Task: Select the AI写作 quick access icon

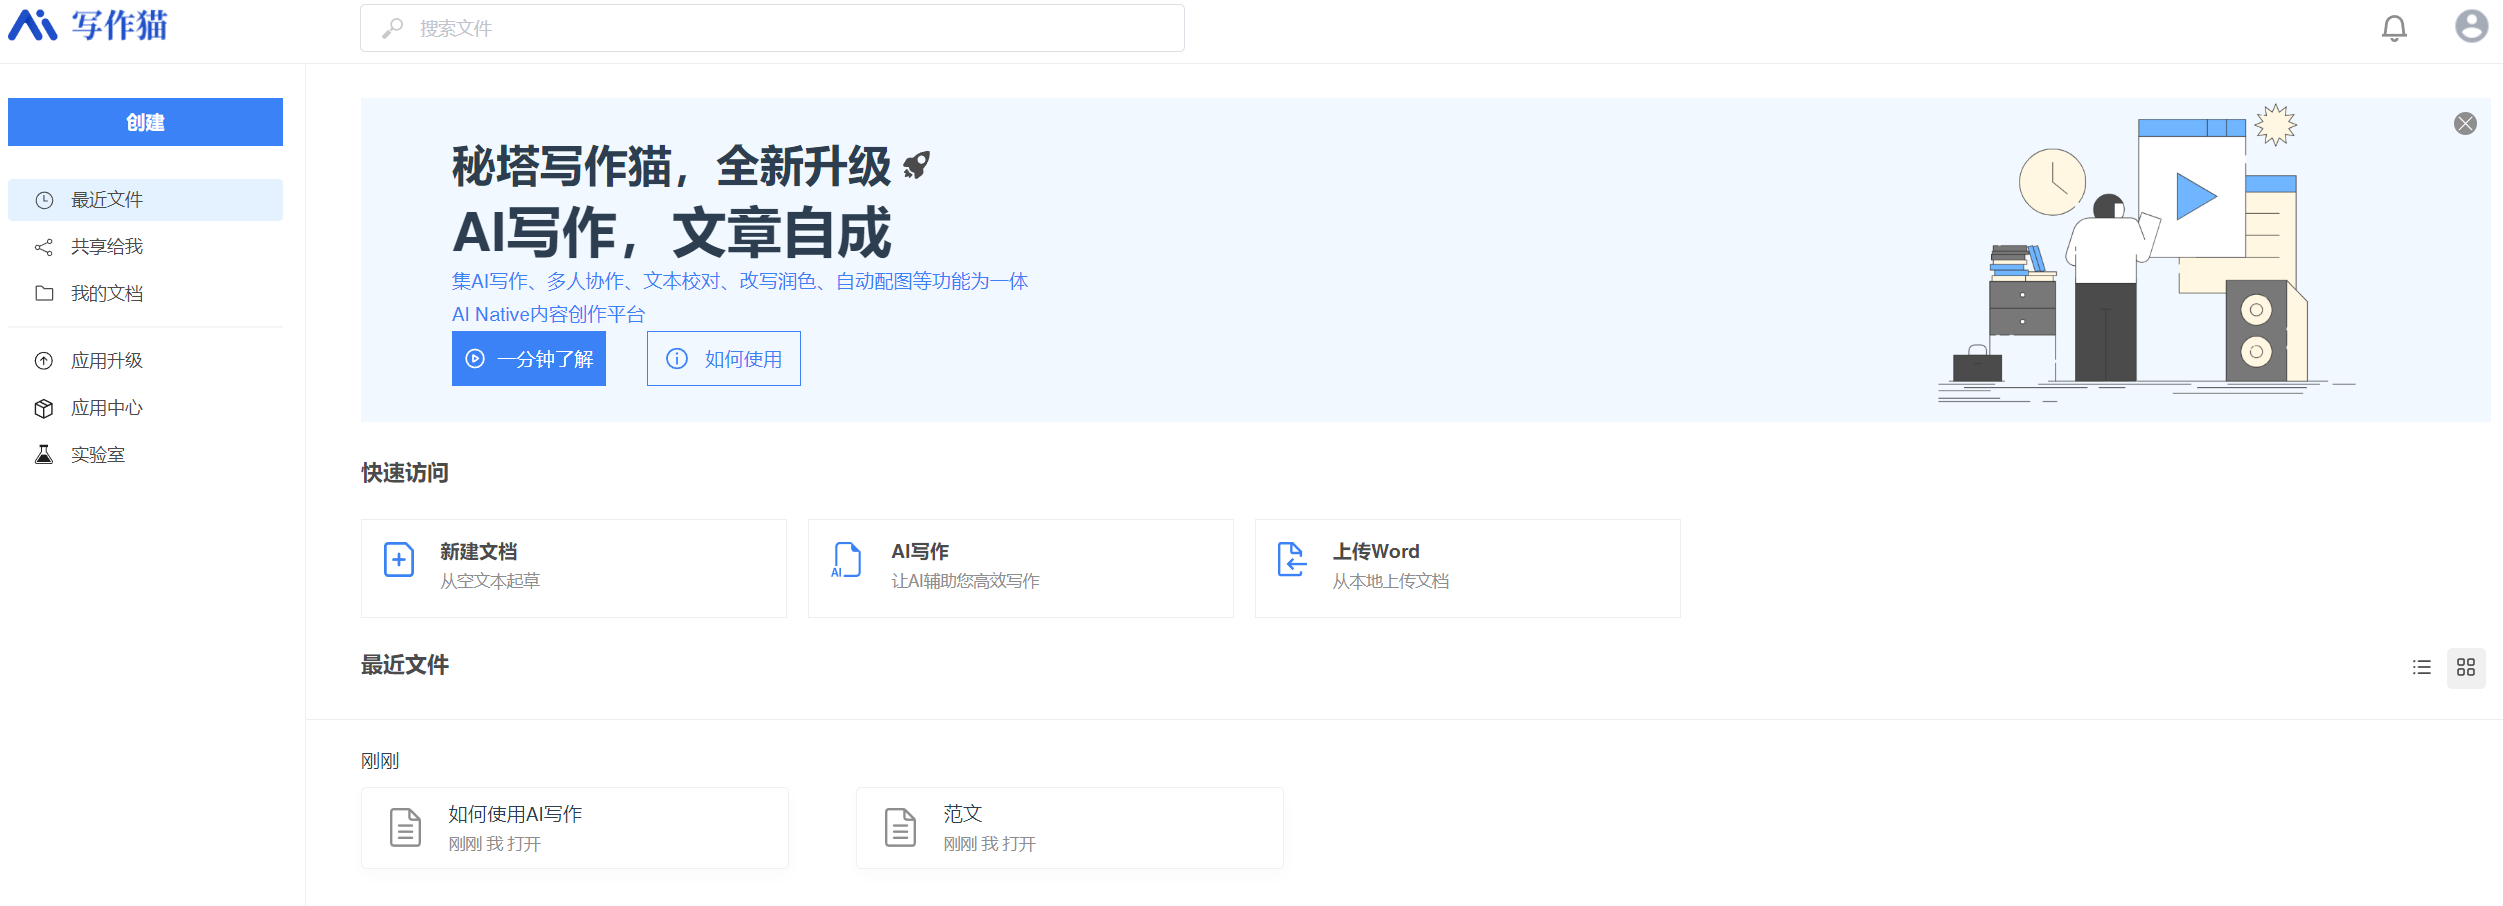Action: (x=845, y=563)
